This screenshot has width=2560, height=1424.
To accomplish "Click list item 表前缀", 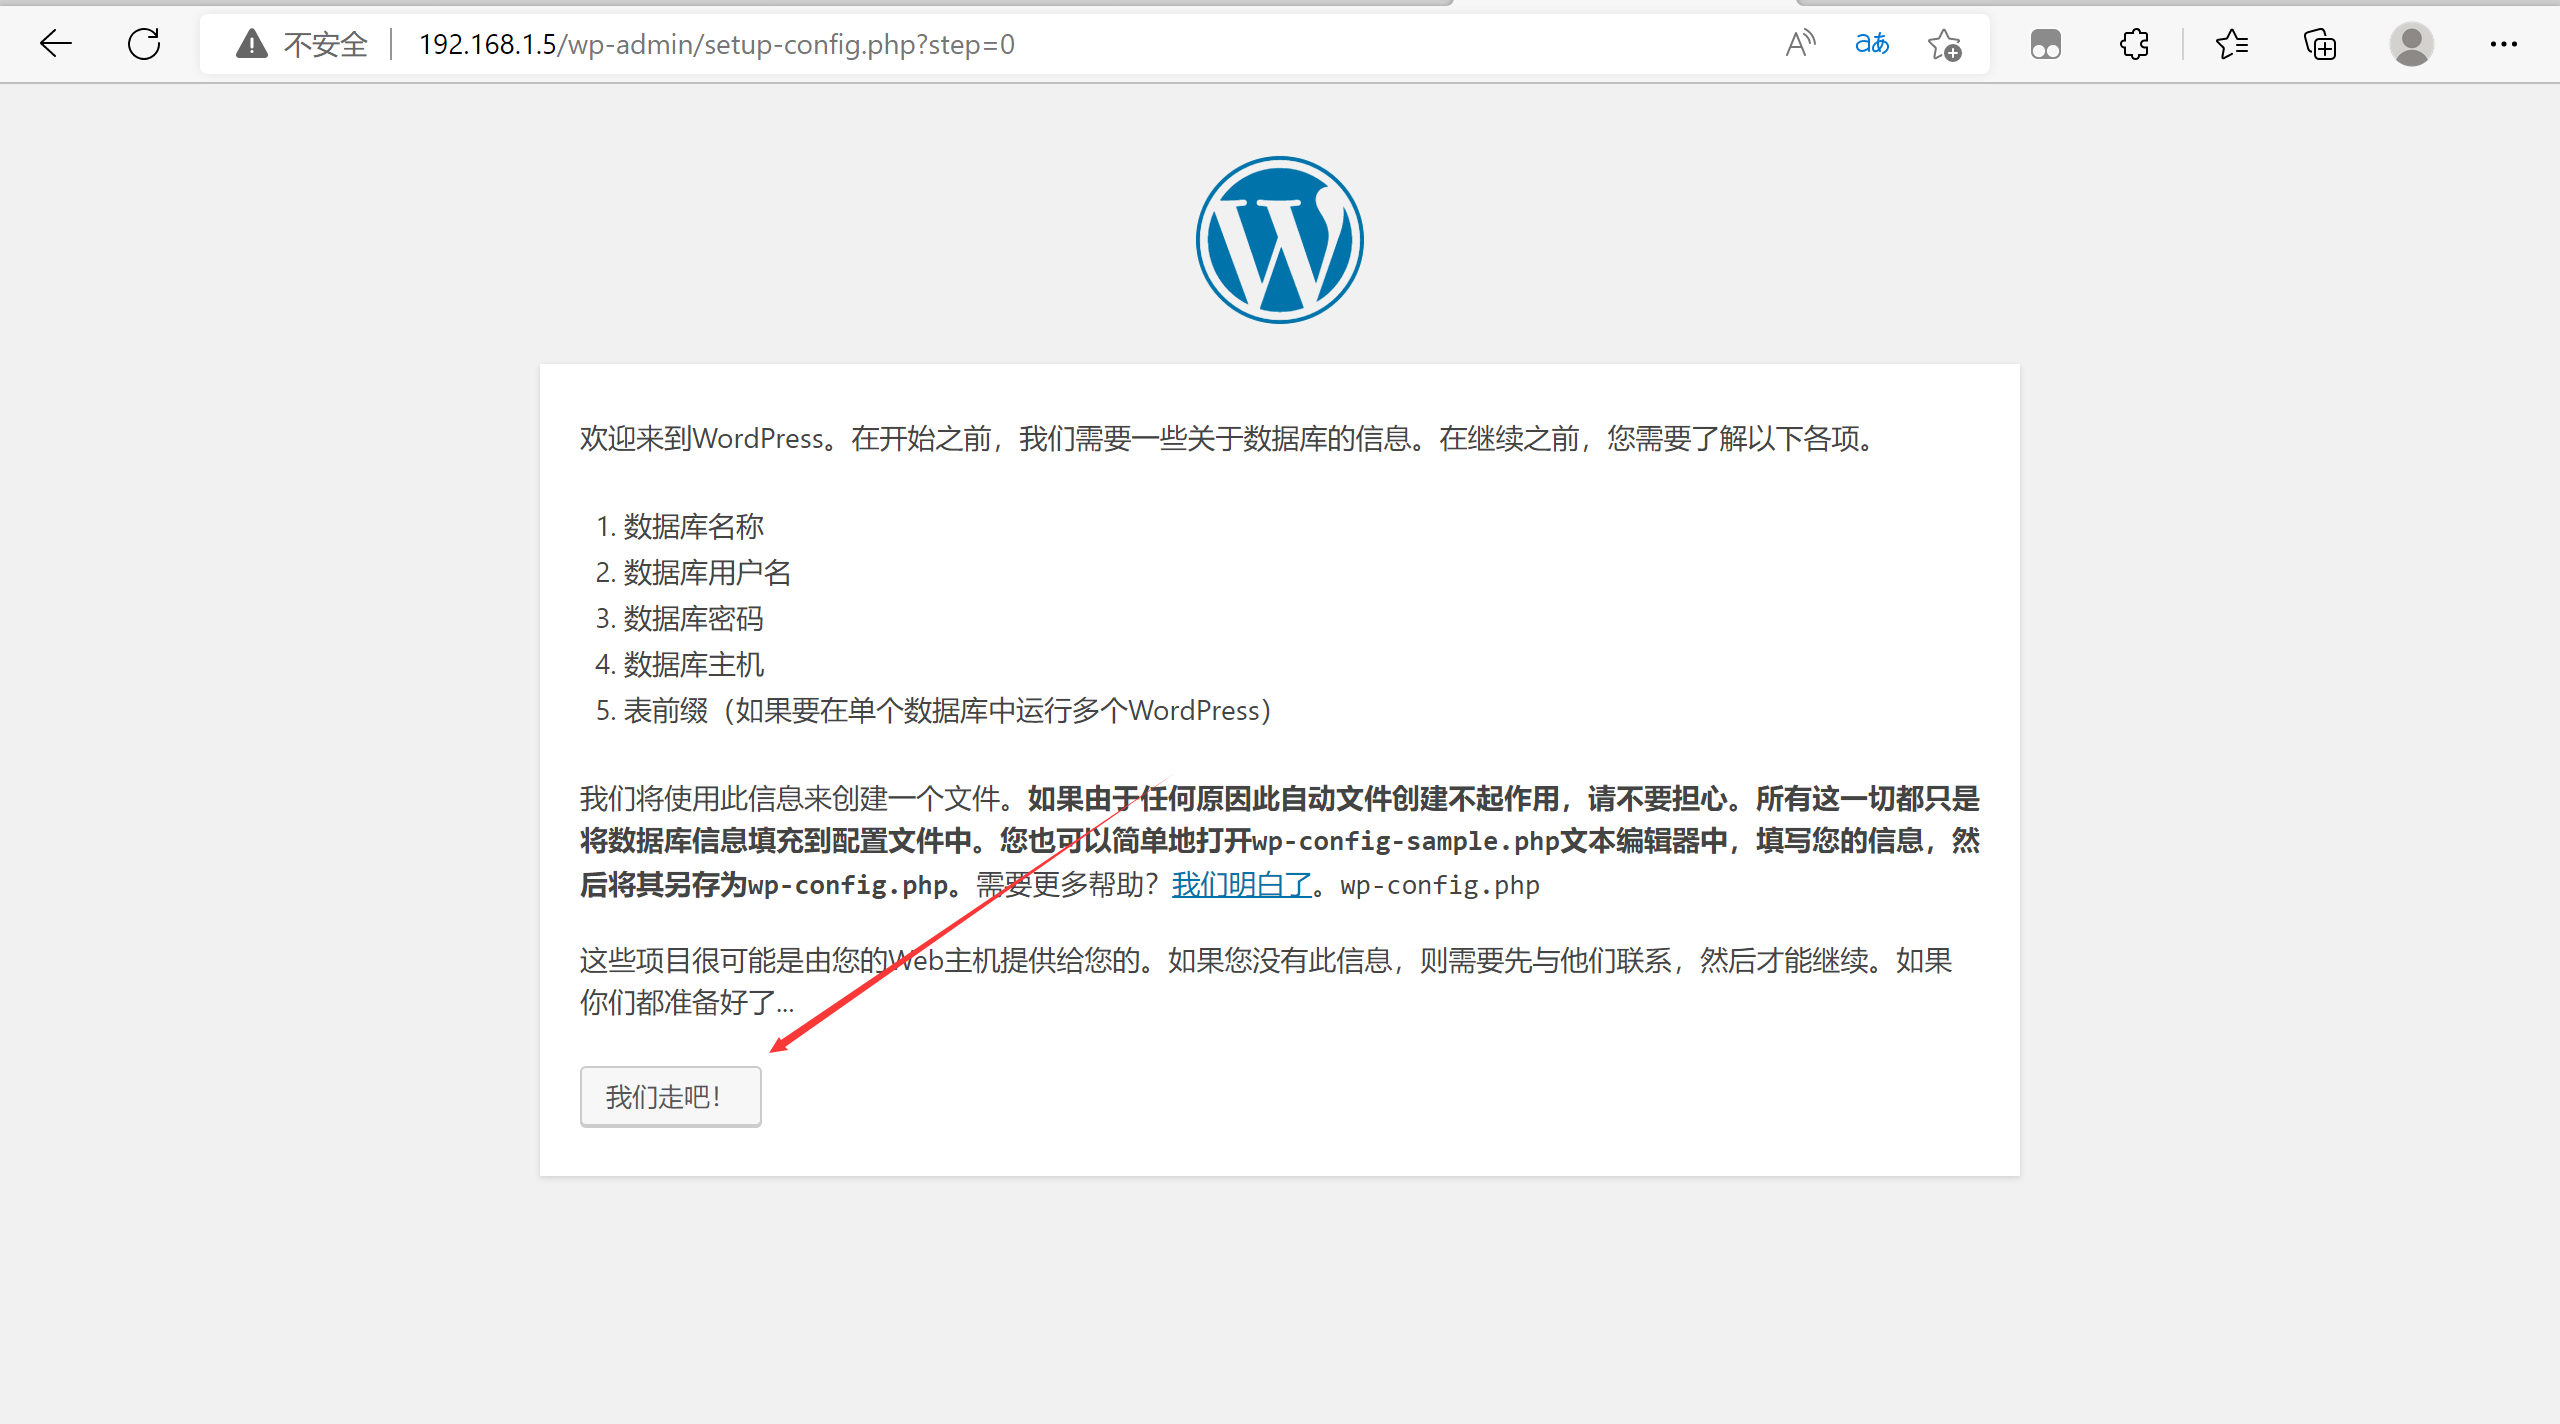I will pos(947,710).
